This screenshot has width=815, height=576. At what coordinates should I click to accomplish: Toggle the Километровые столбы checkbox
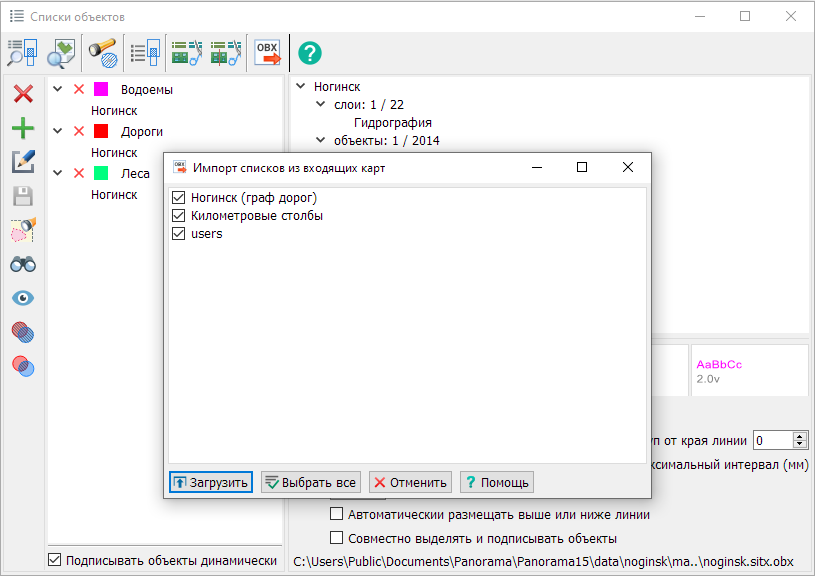tap(179, 216)
